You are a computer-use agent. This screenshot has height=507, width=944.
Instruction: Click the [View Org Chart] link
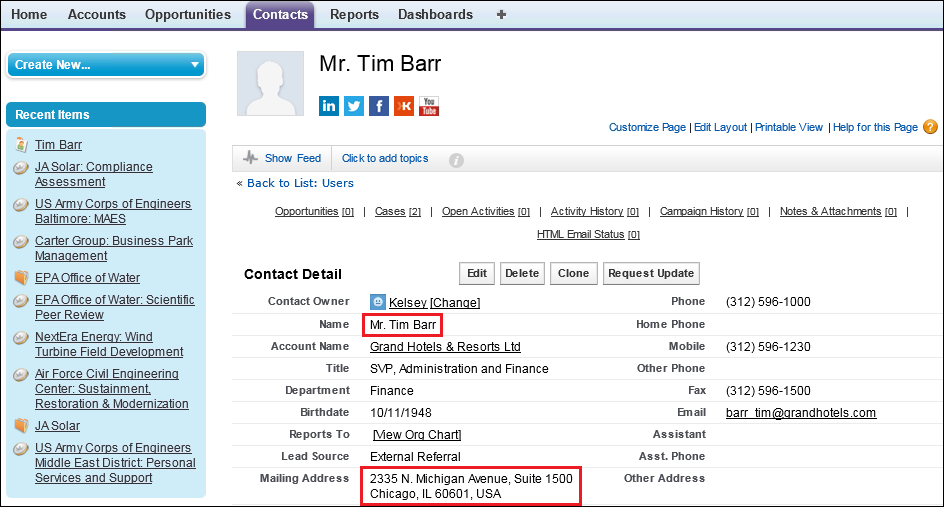(x=417, y=435)
